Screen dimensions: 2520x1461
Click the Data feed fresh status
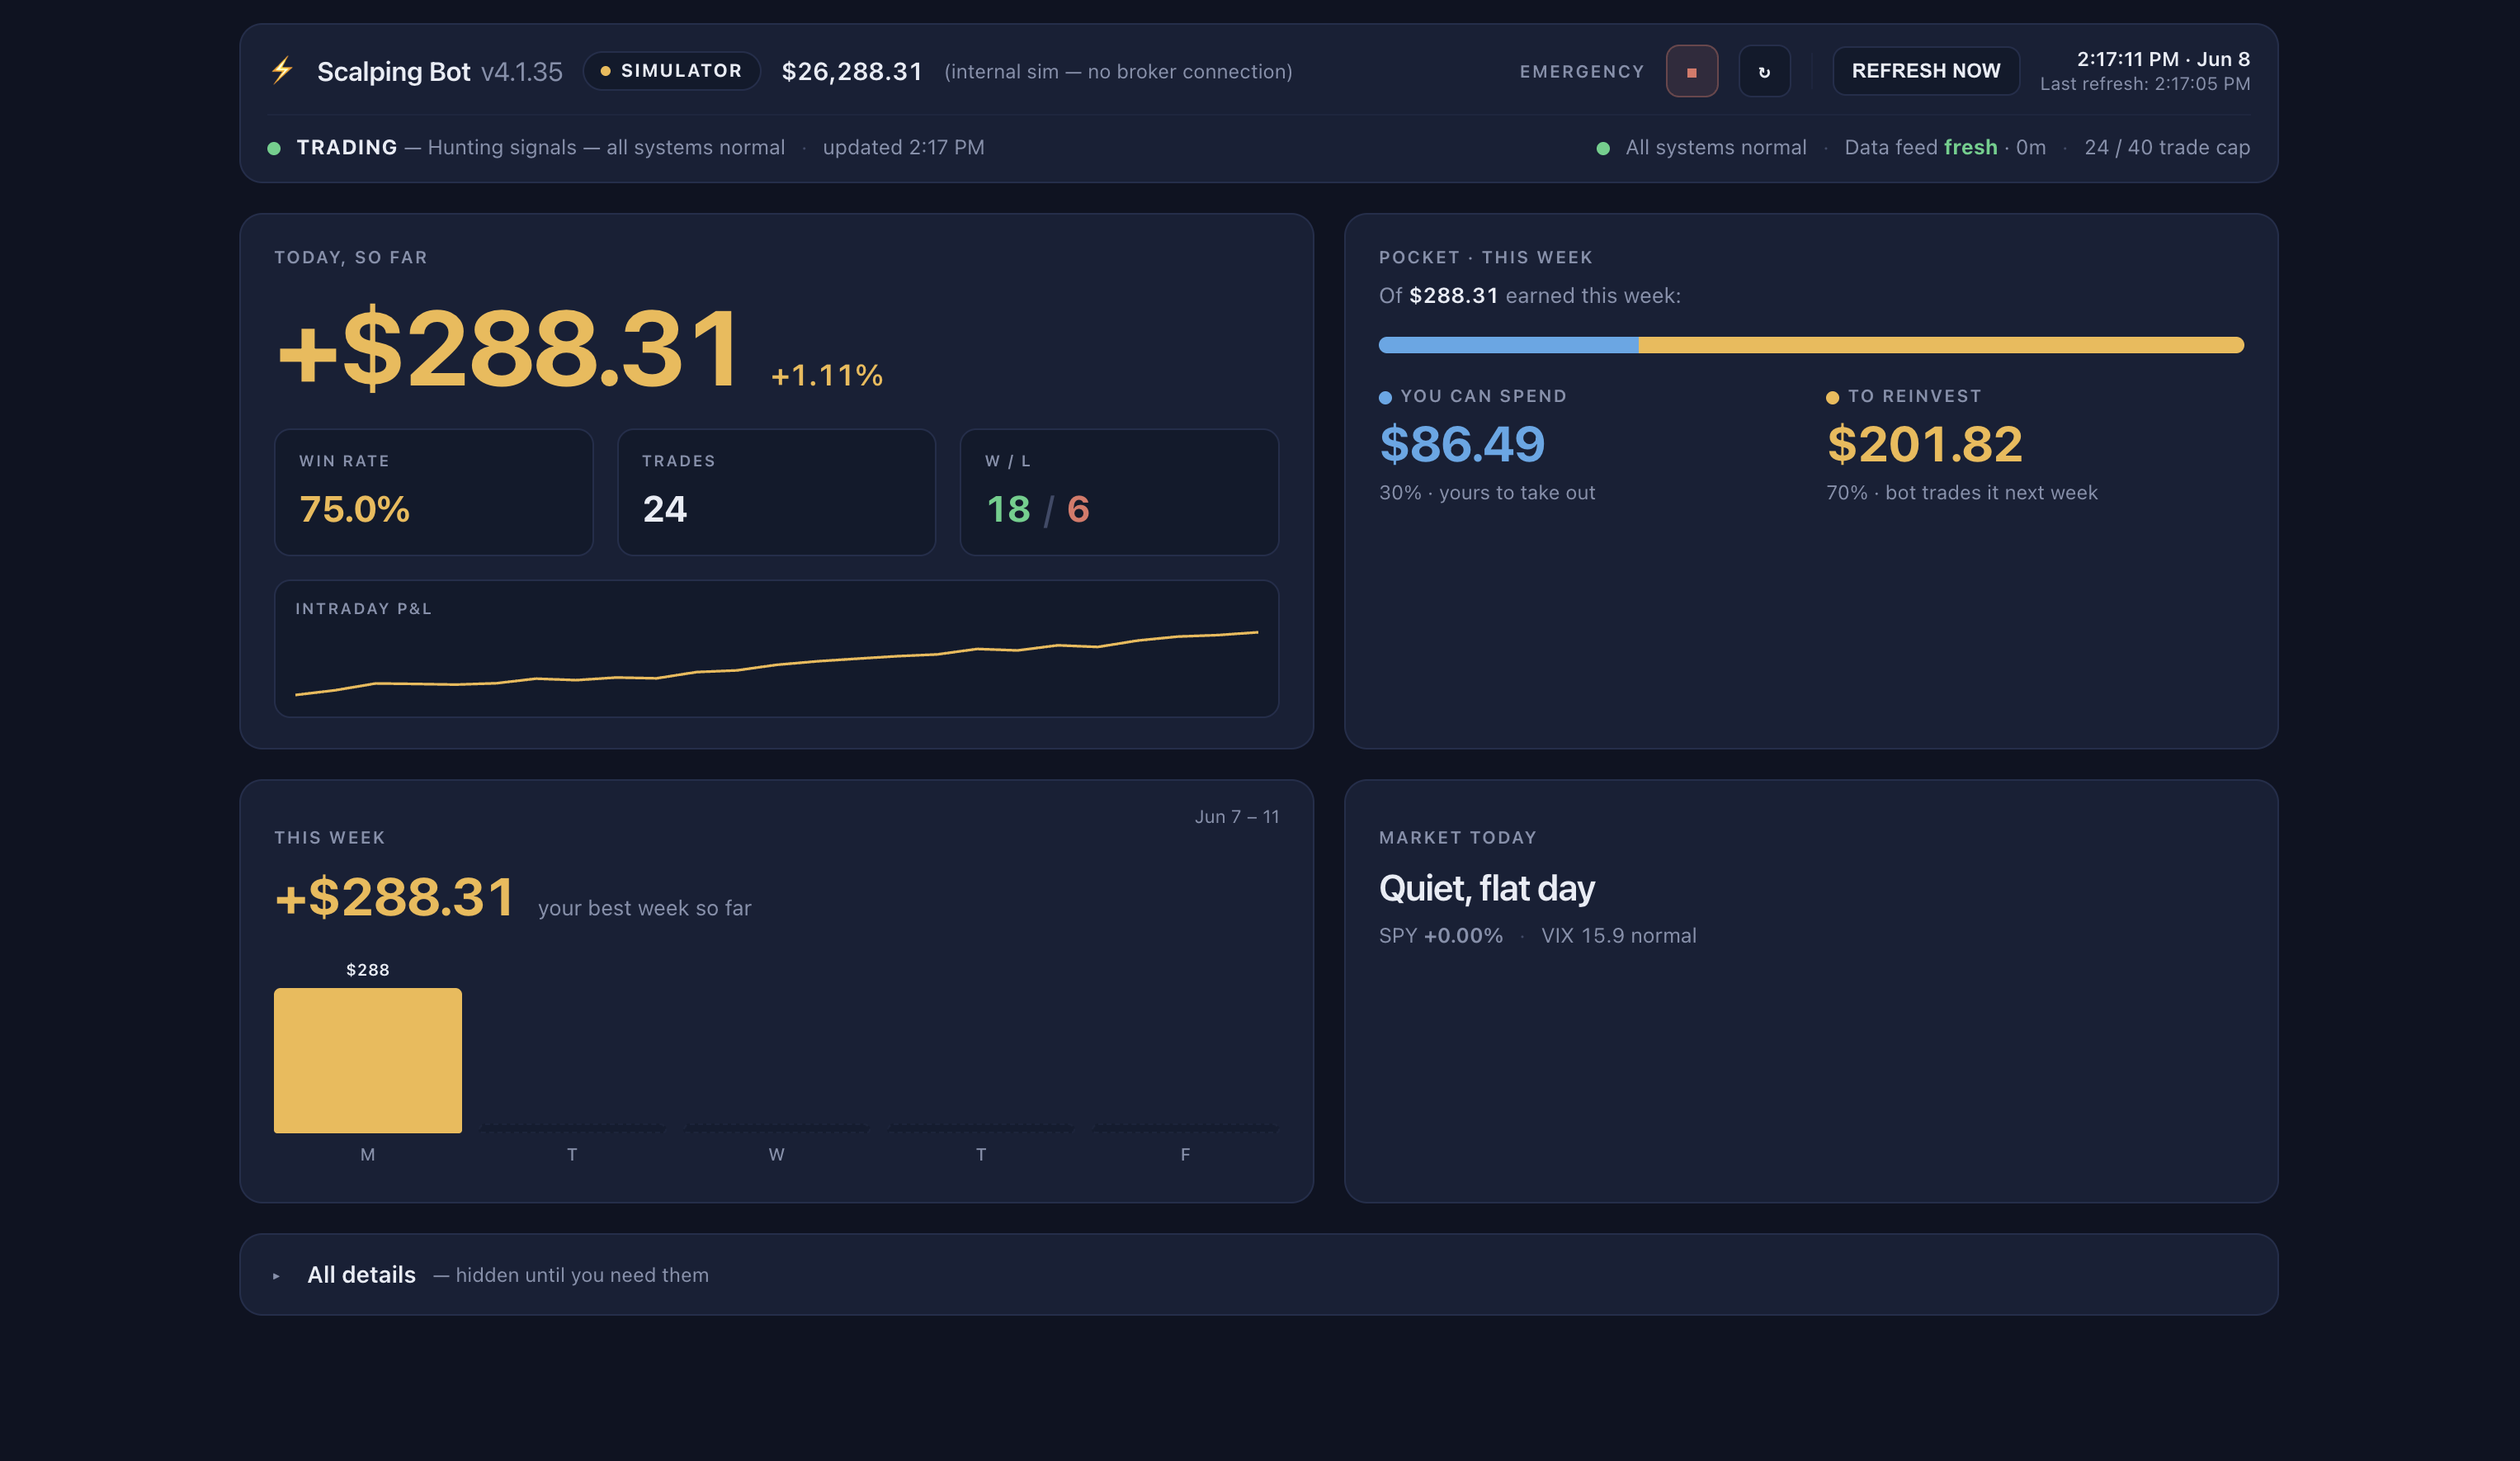[1945, 147]
